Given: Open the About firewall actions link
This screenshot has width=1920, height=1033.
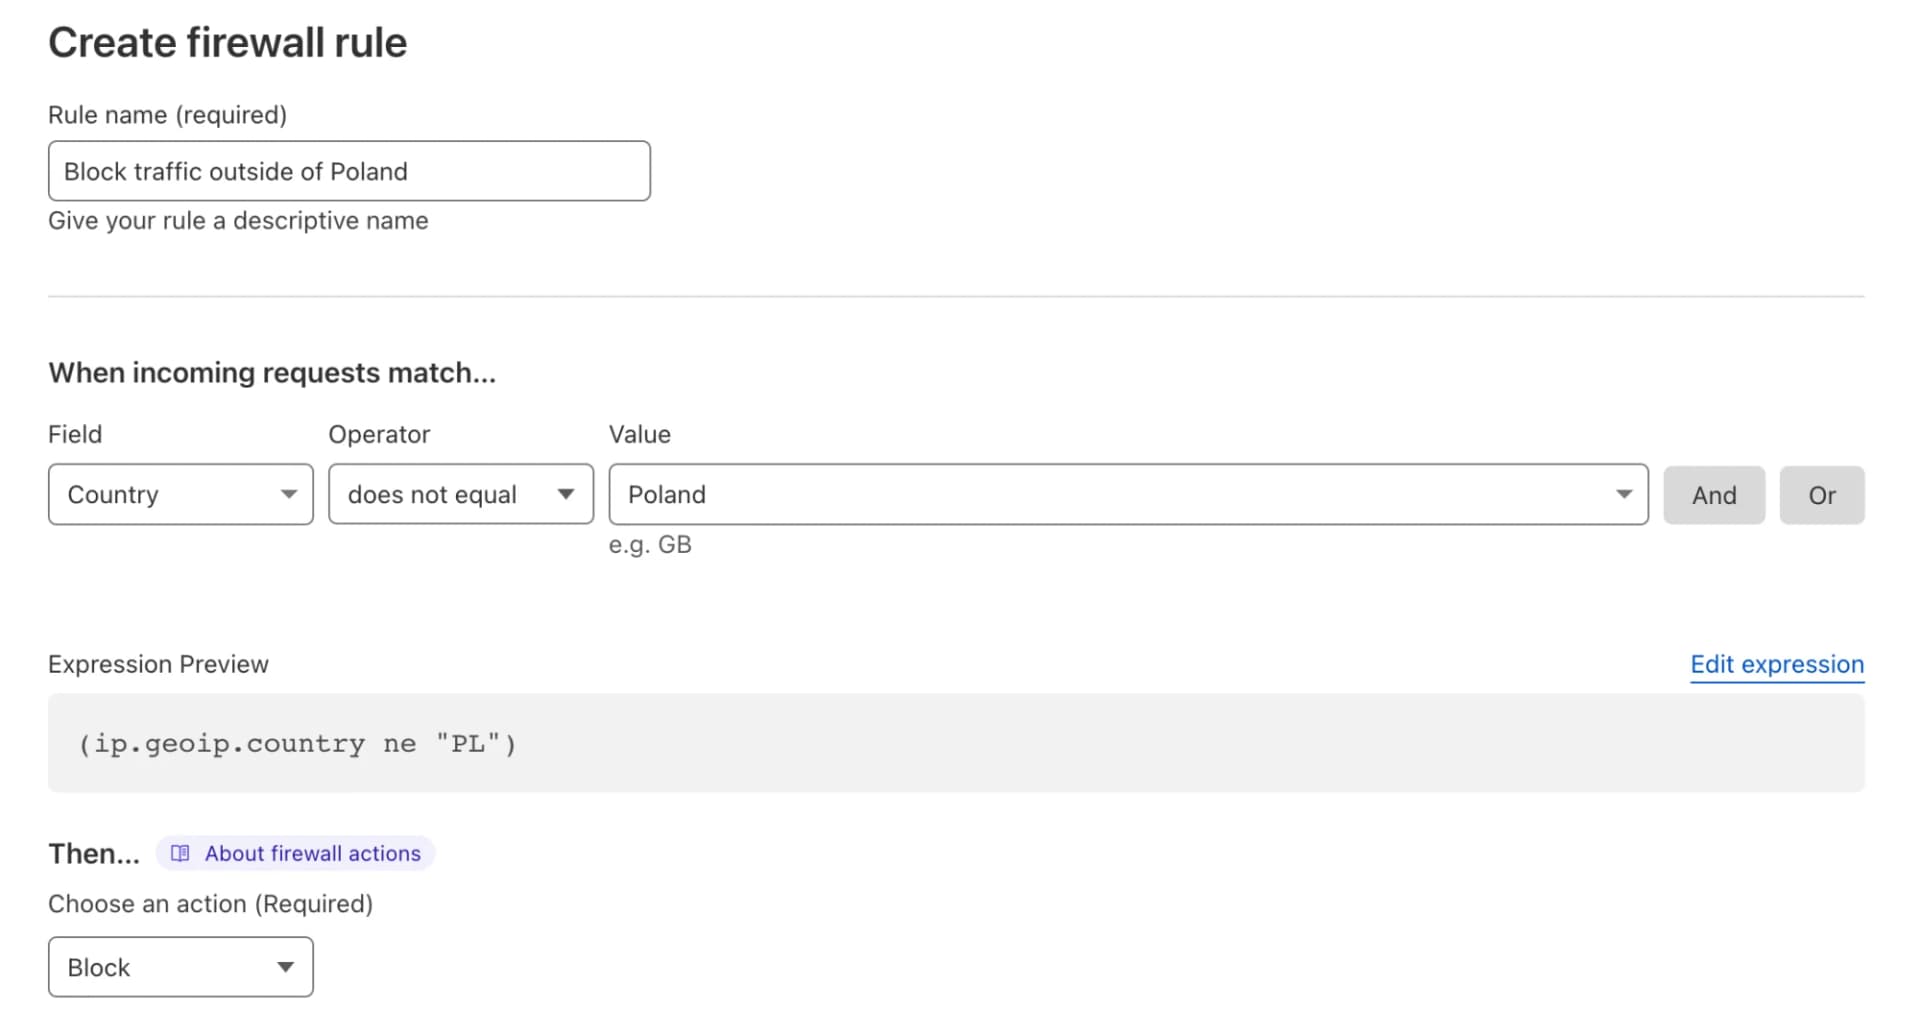Looking at the screenshot, I should click(312, 853).
